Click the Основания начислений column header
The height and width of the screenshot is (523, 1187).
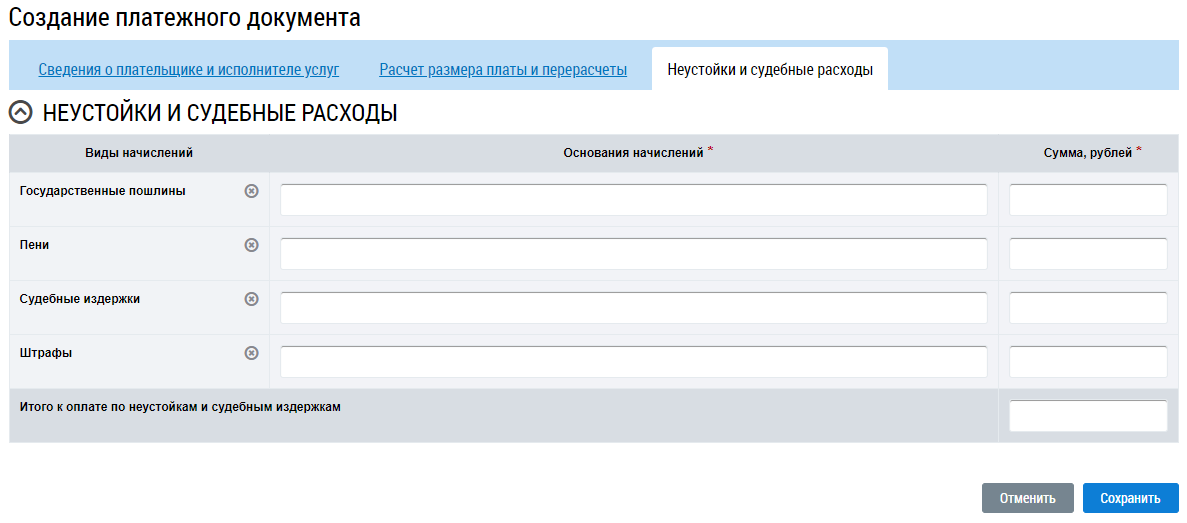tap(633, 153)
